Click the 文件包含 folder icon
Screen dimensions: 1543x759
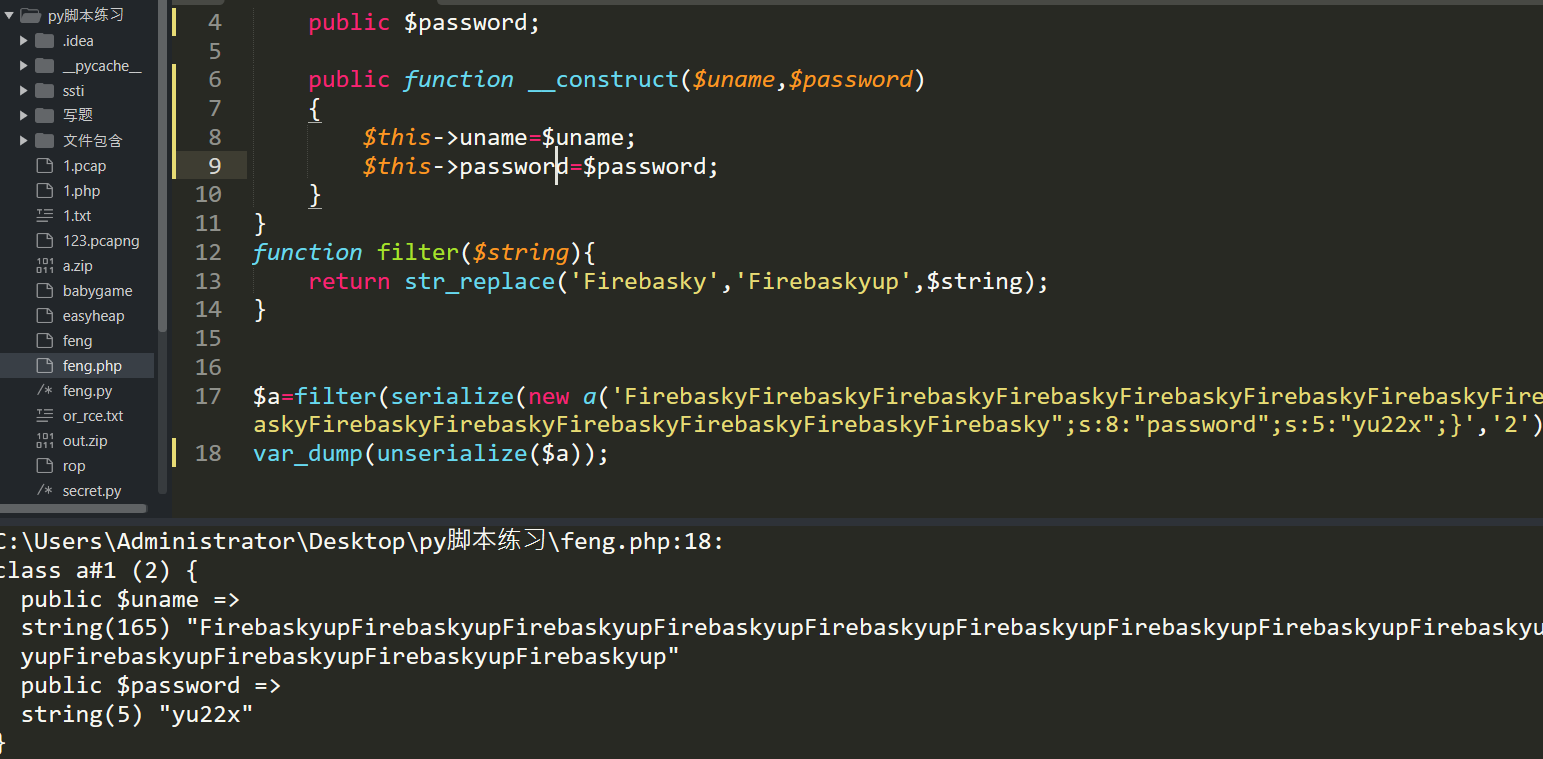(x=44, y=140)
